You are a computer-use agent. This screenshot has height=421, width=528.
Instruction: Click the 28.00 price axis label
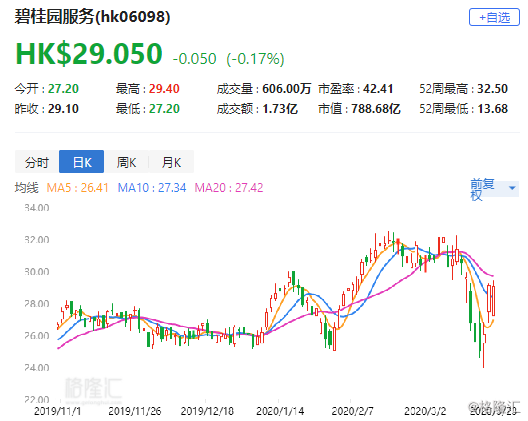point(37,304)
